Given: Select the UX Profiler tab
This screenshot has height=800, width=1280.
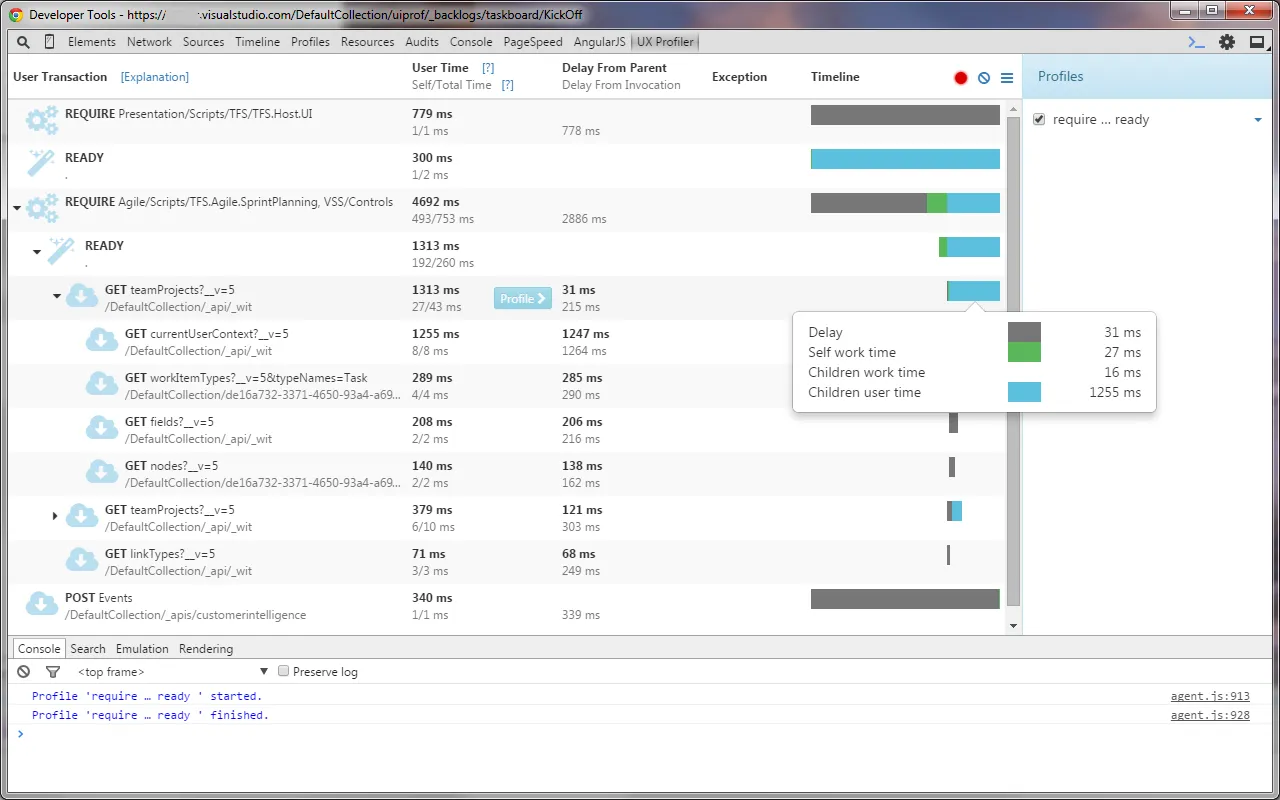Looking at the screenshot, I should point(666,42).
